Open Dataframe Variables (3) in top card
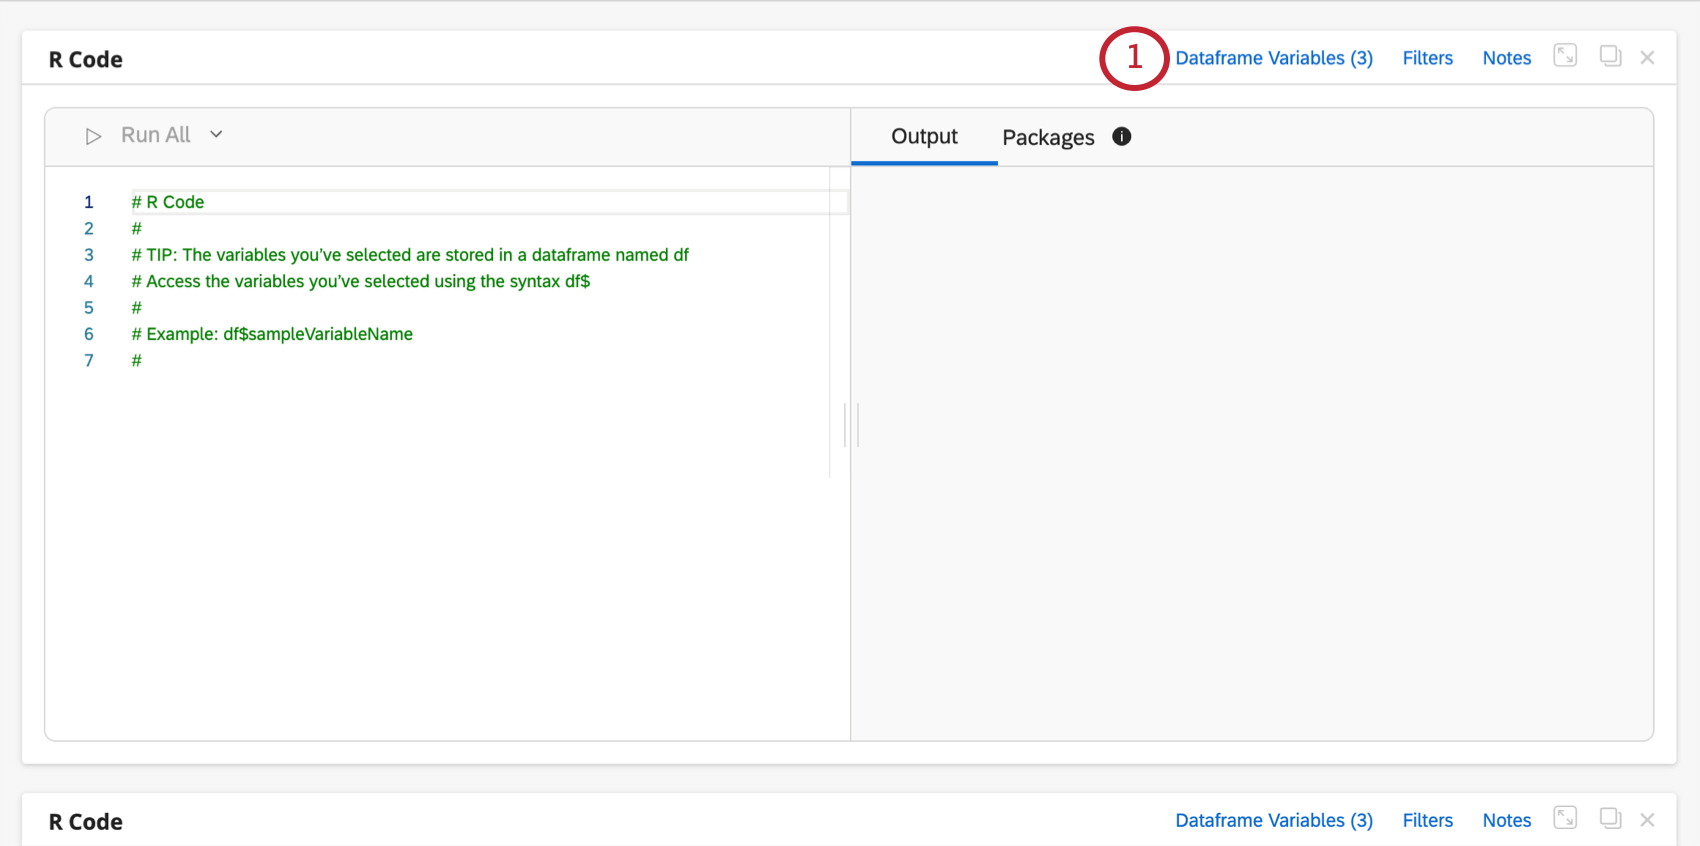Viewport: 1700px width, 846px height. pyautogui.click(x=1274, y=58)
